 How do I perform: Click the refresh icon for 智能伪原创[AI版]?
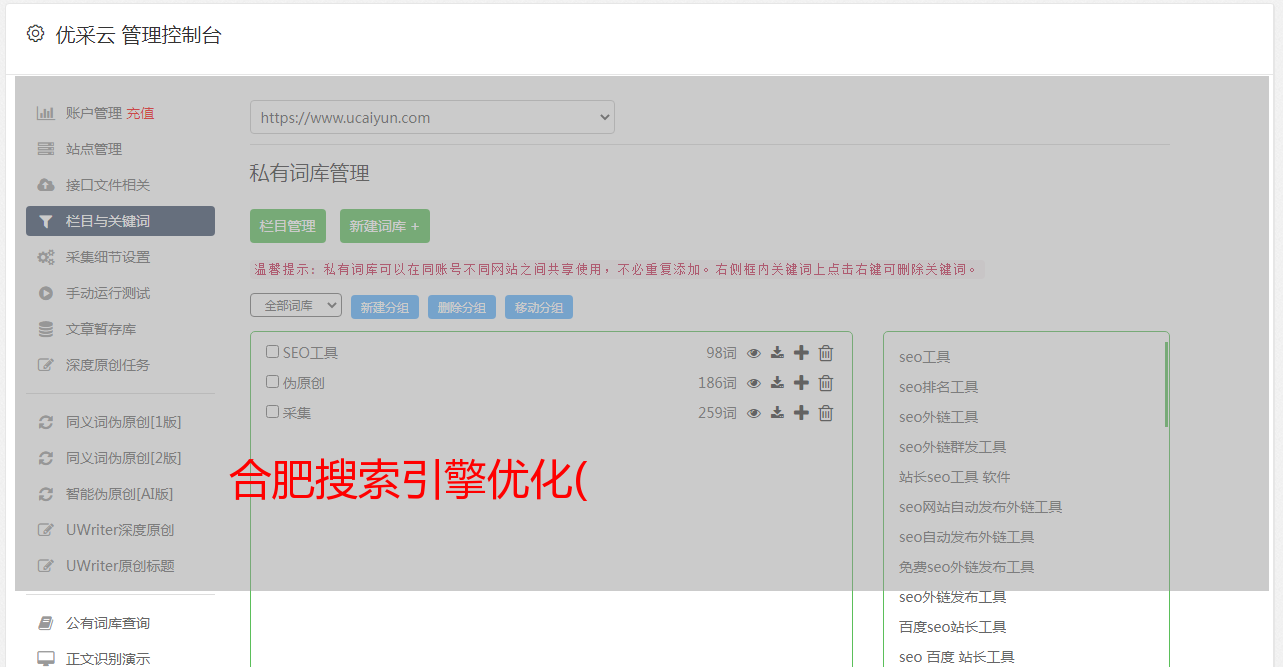click(x=45, y=494)
